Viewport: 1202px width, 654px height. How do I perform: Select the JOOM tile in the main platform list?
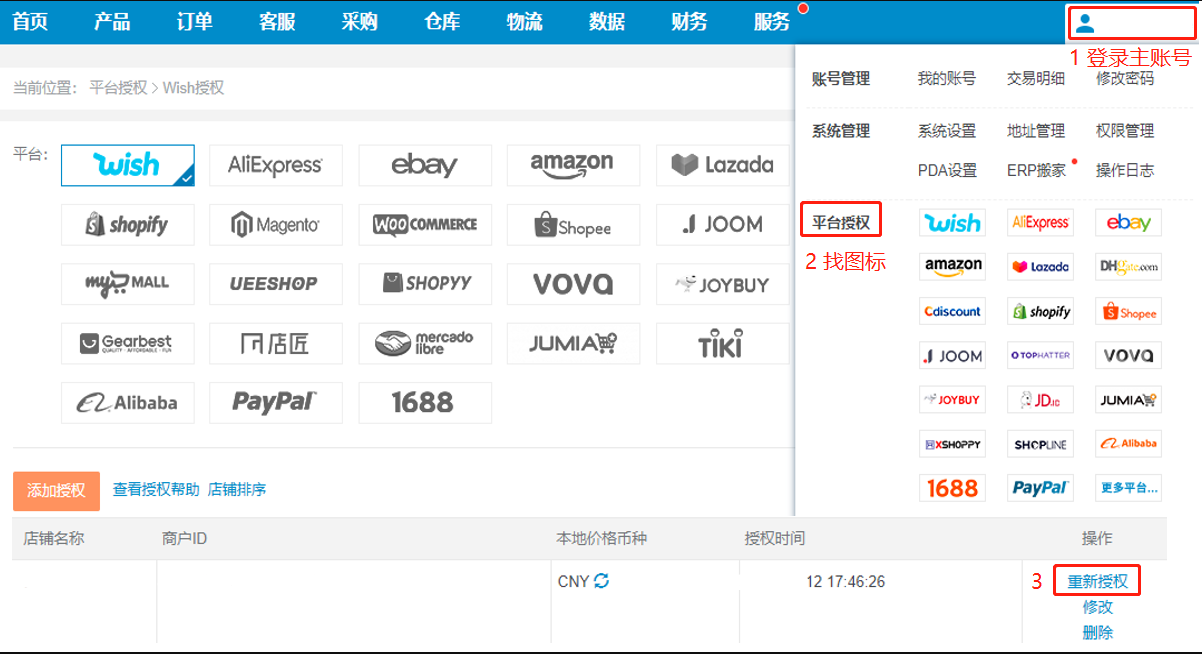[x=723, y=225]
